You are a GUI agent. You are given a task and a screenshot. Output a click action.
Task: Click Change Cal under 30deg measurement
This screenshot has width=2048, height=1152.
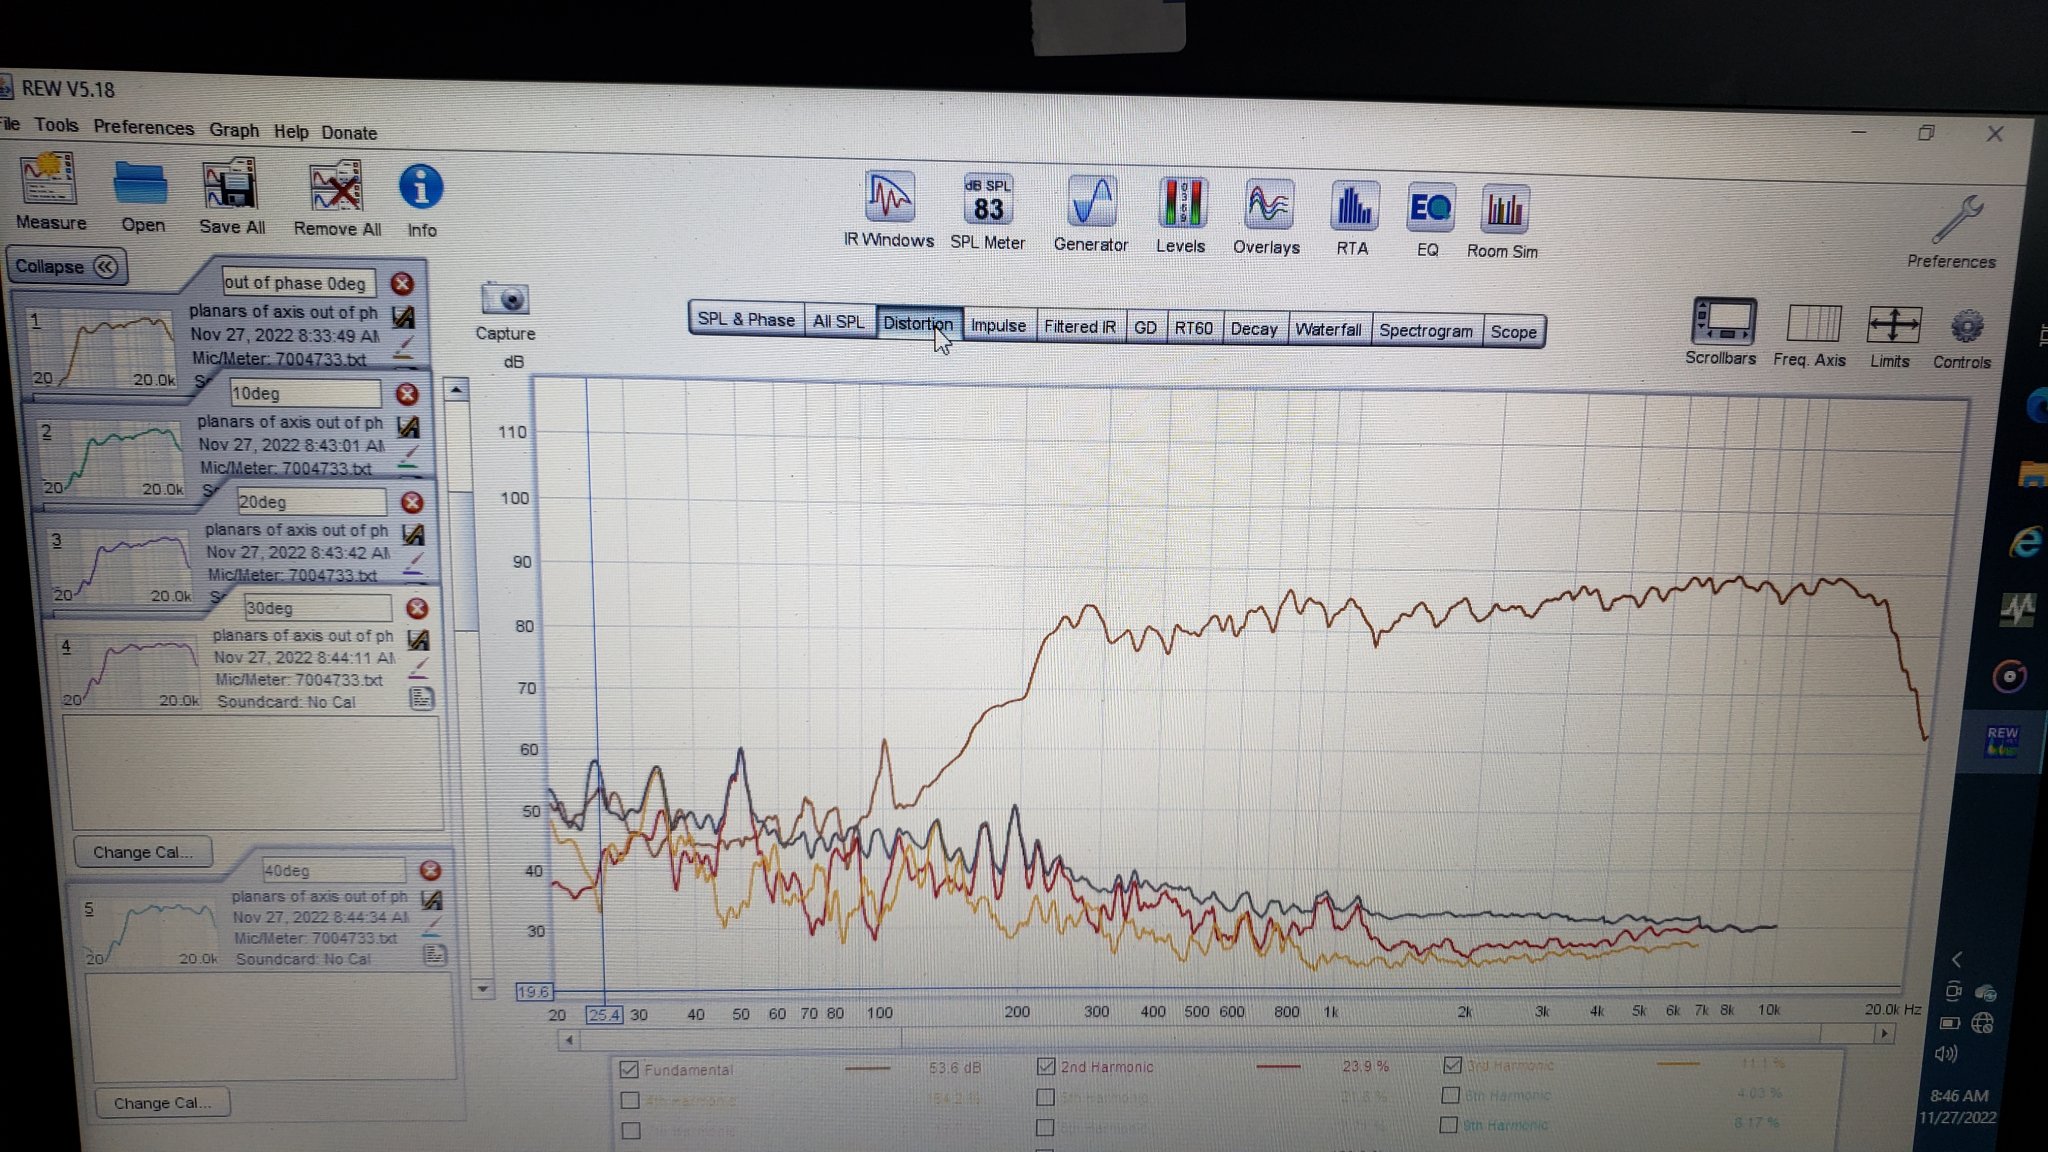[143, 852]
